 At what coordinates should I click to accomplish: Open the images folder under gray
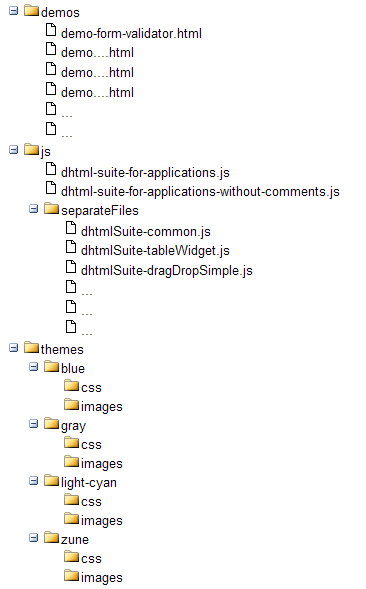(x=101, y=464)
